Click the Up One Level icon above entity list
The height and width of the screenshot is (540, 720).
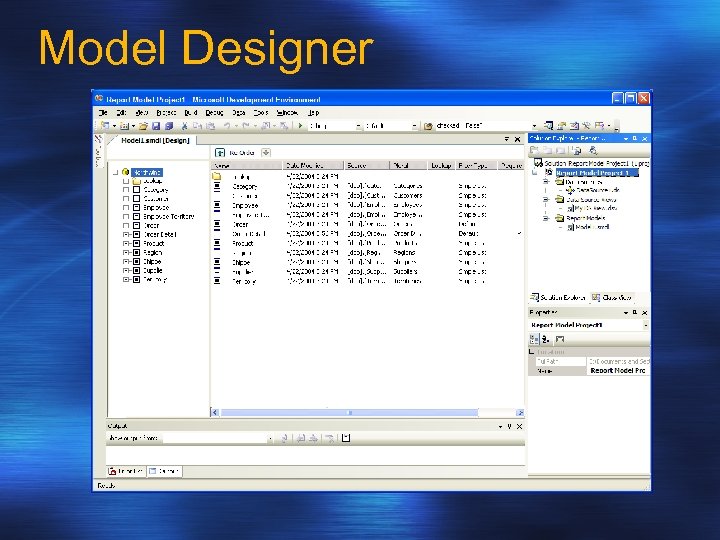tap(220, 152)
